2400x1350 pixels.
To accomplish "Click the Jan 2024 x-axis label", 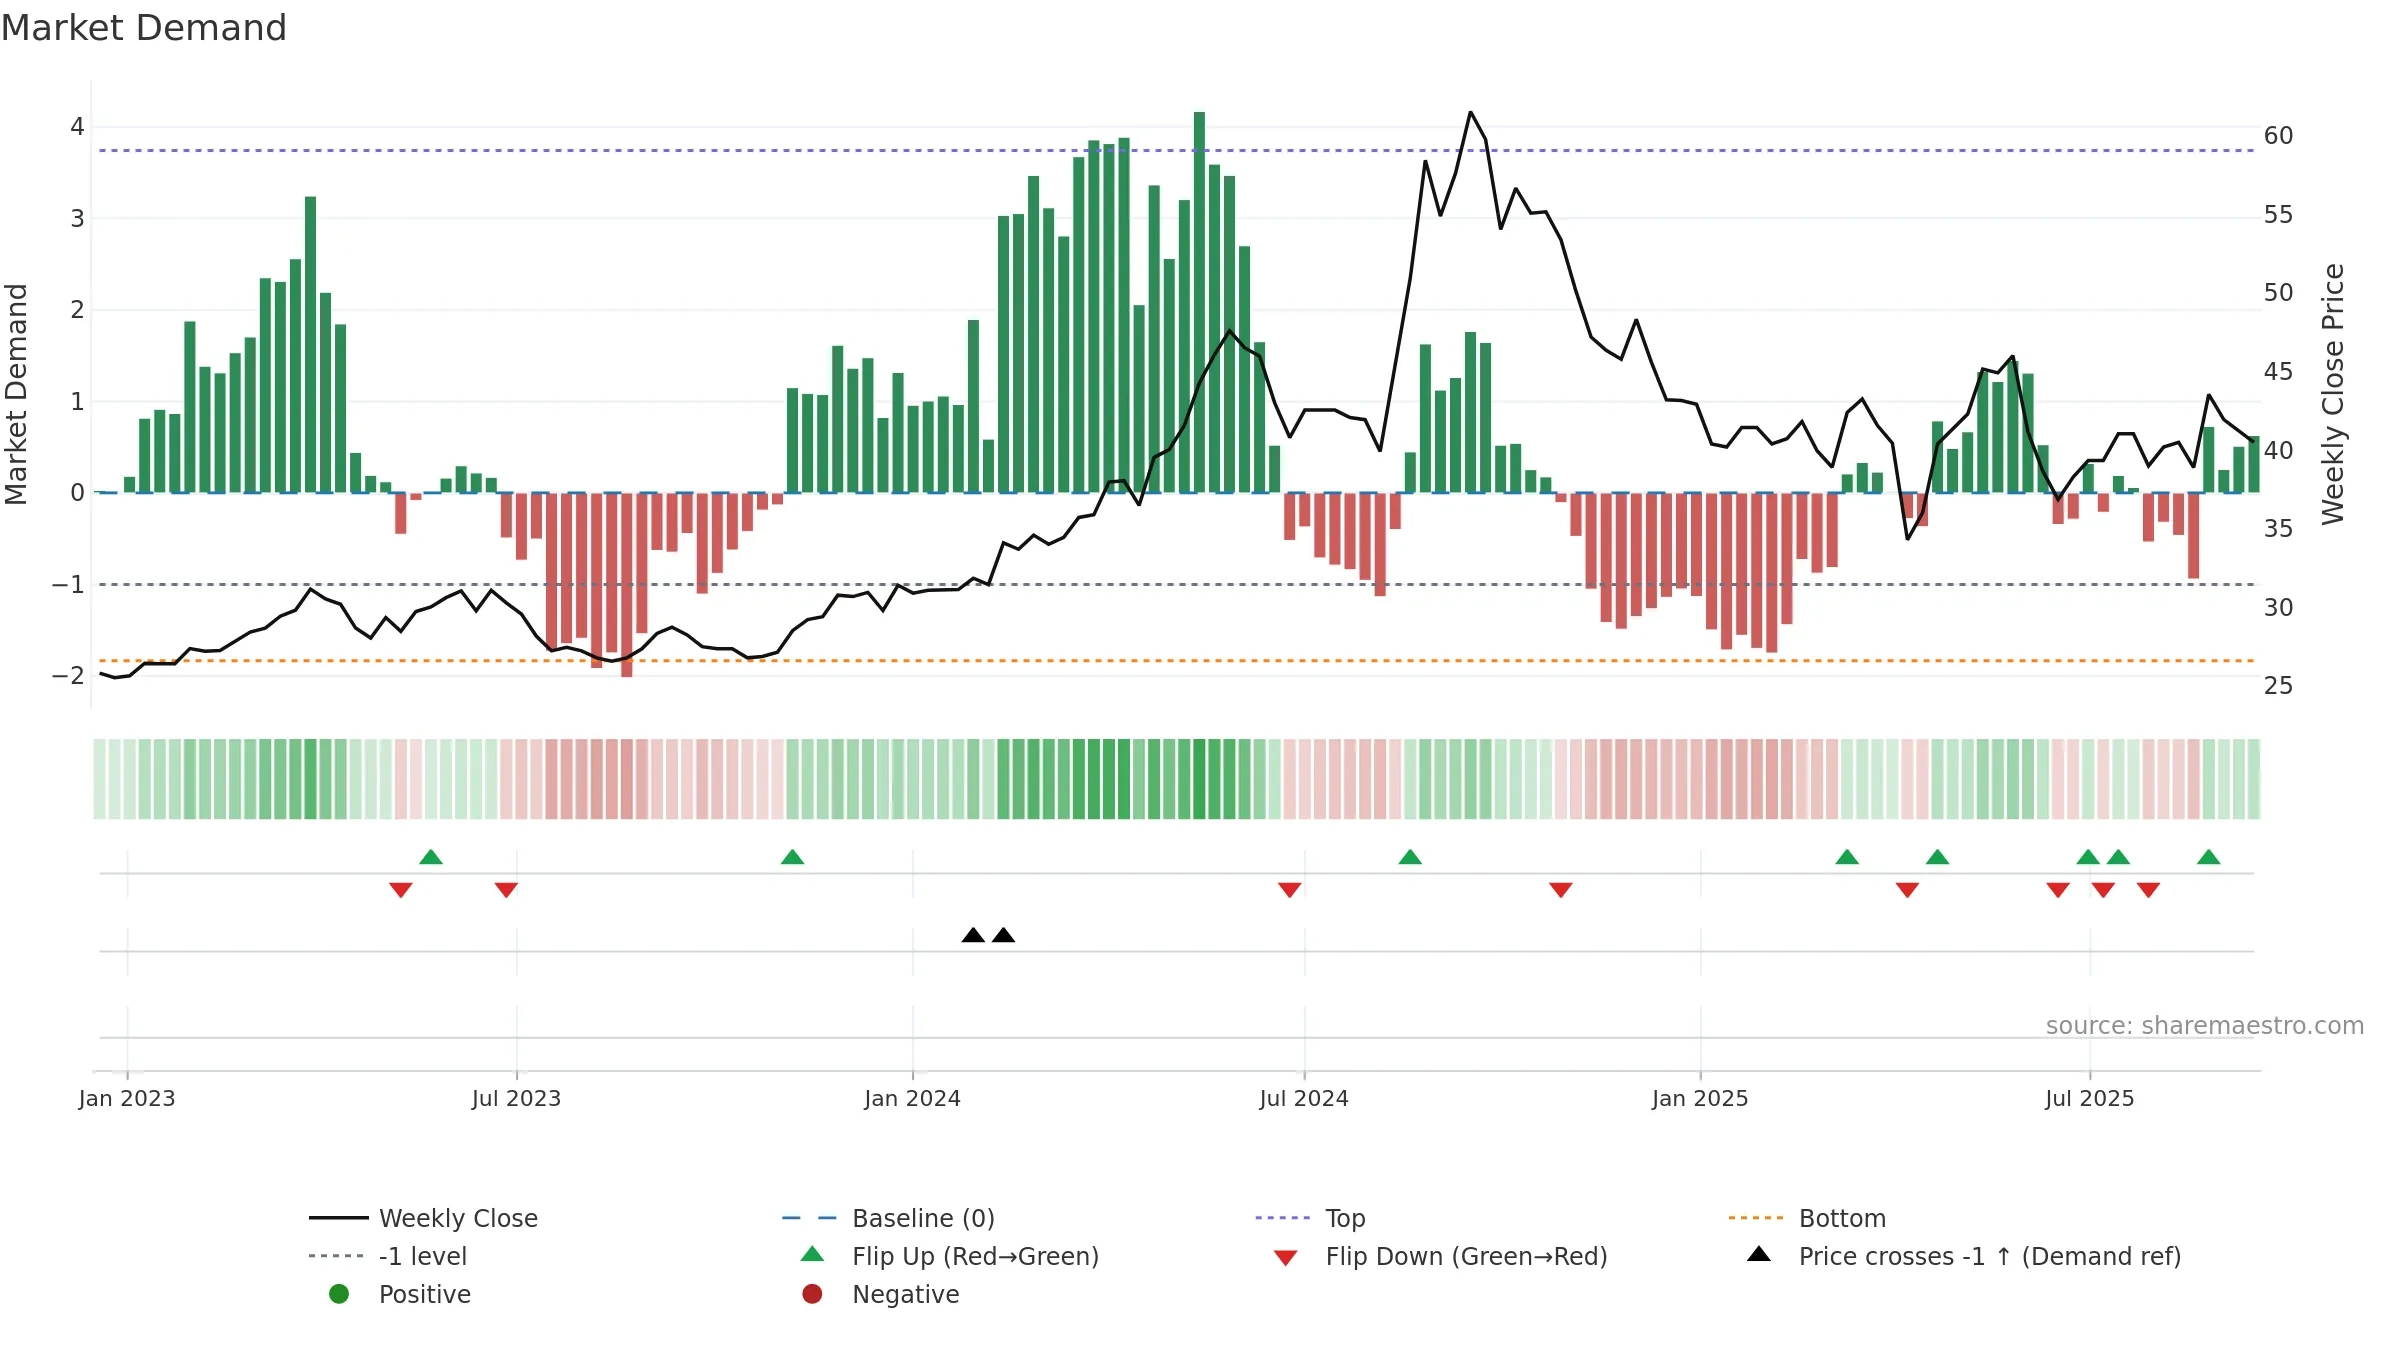I will 912,1098.
